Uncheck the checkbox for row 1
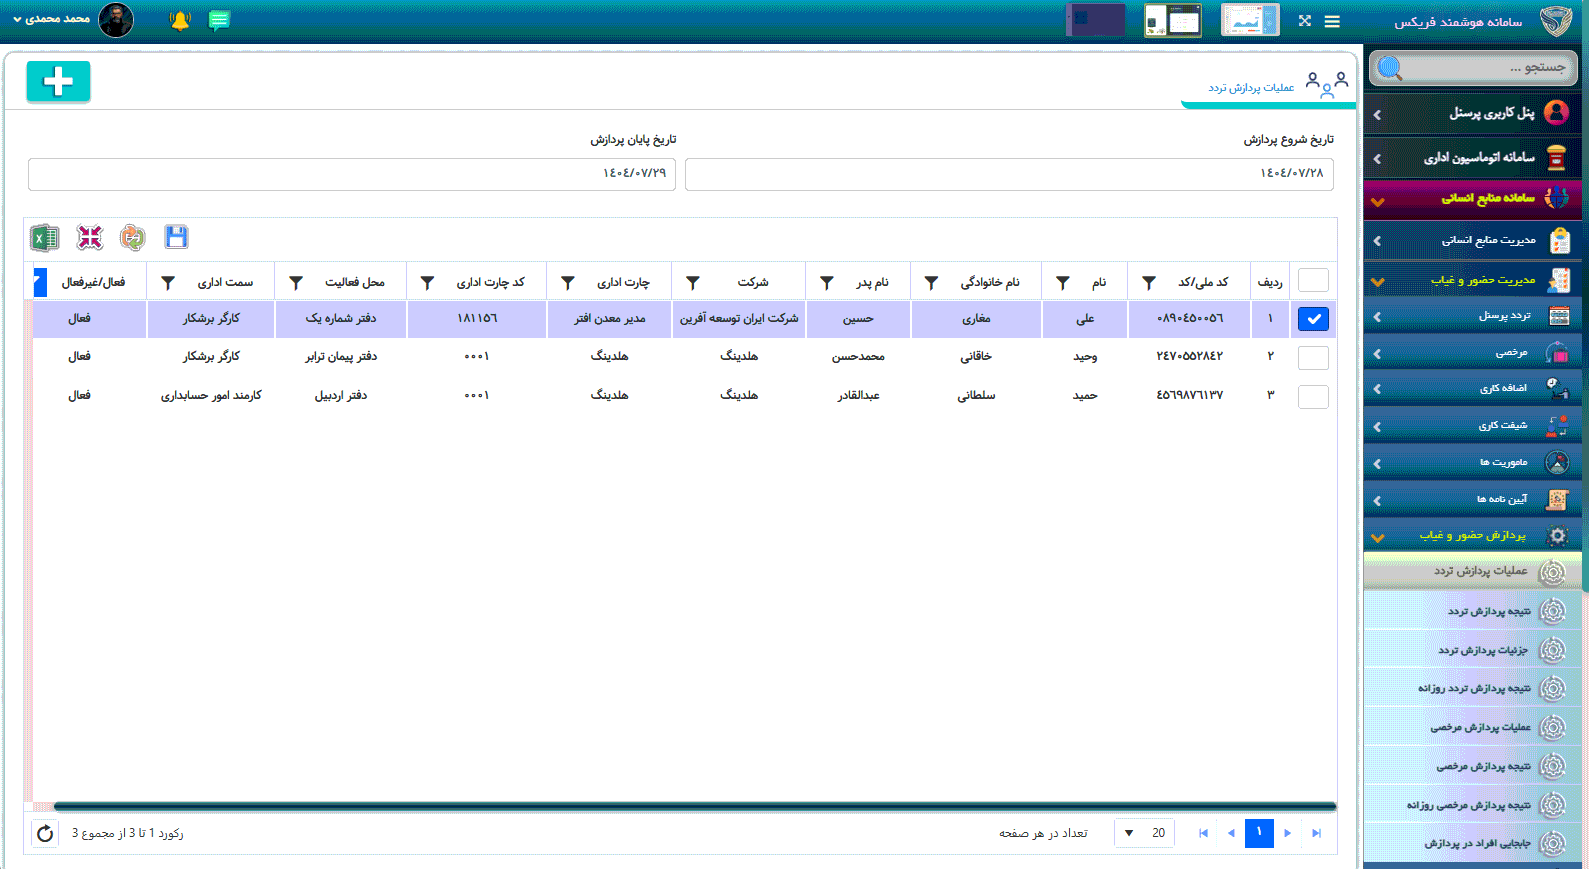 1313,319
